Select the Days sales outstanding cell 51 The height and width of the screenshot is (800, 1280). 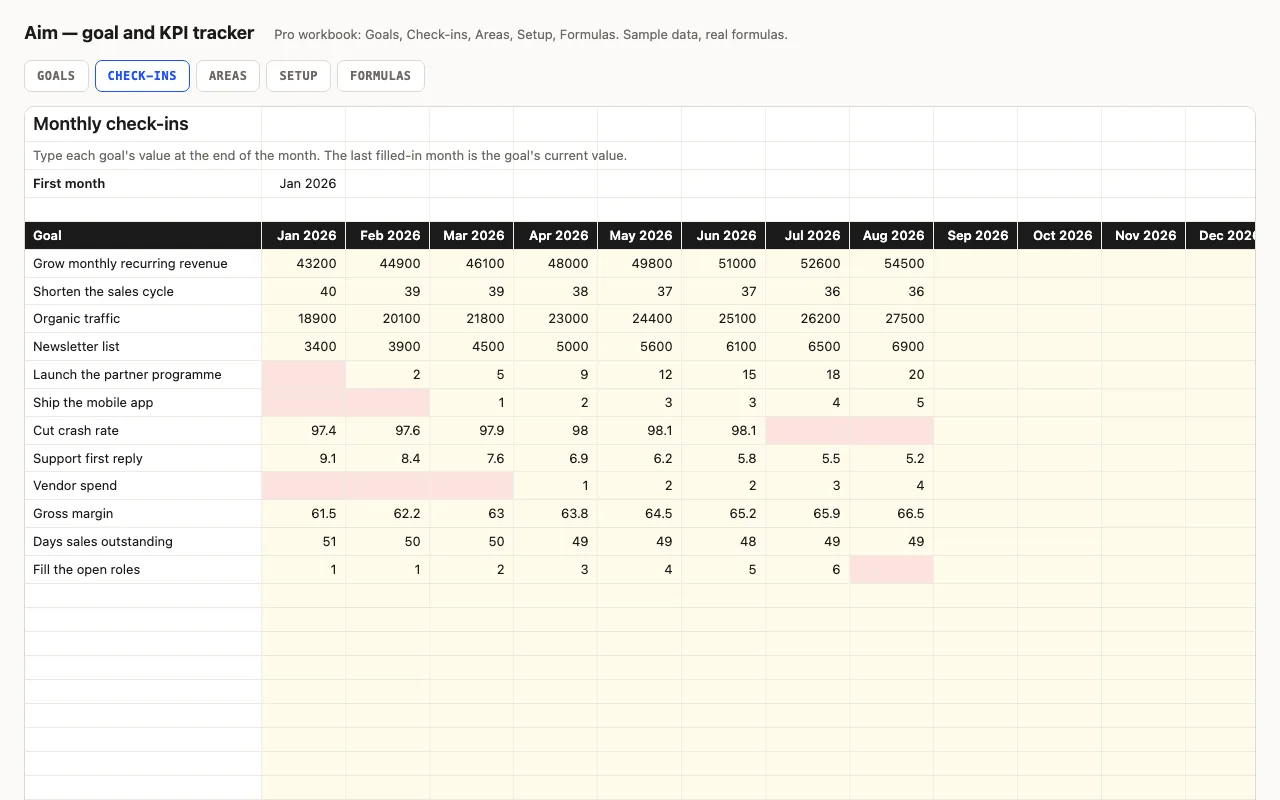click(x=304, y=542)
